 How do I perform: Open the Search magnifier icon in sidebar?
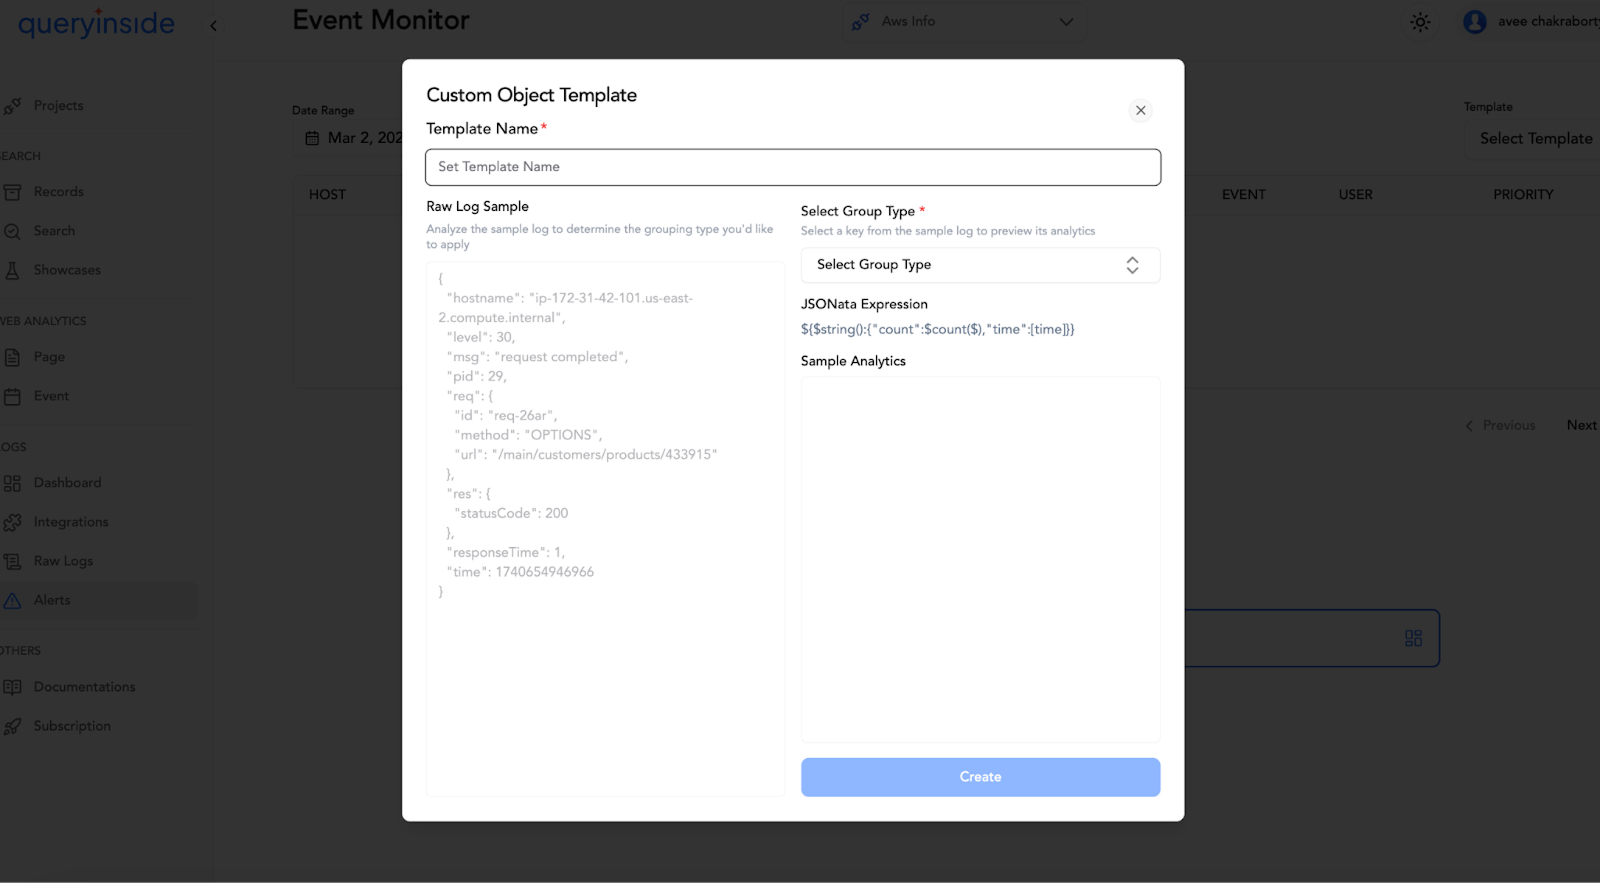point(12,231)
